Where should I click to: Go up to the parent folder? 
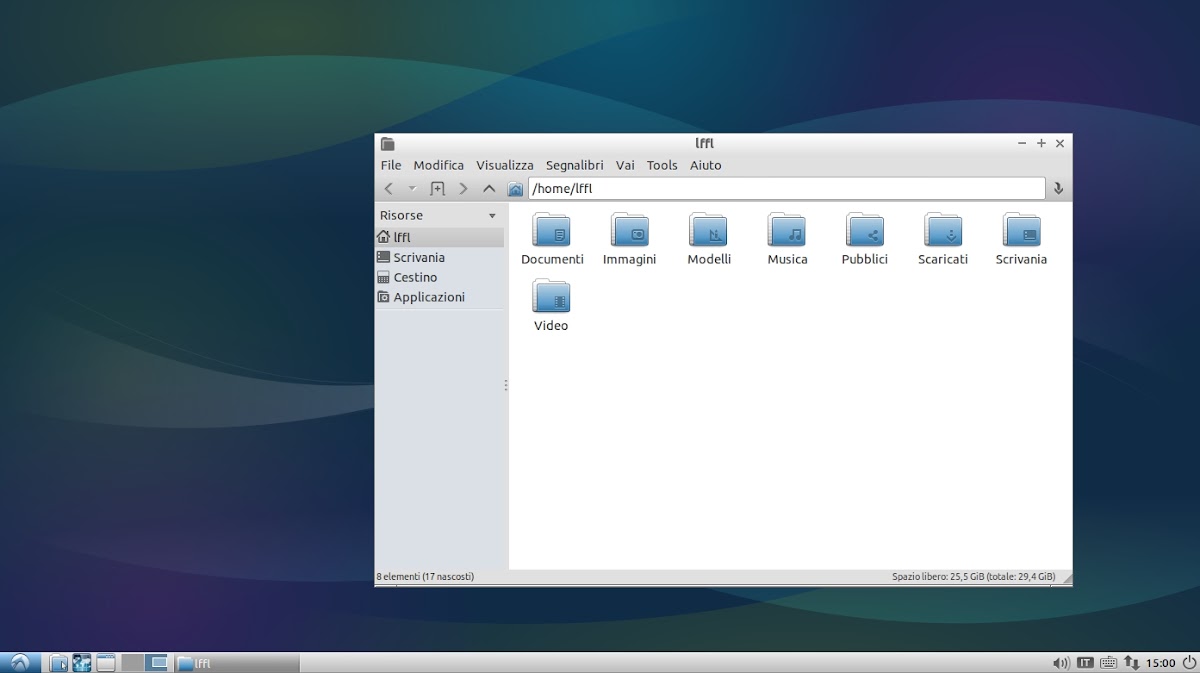(x=489, y=189)
